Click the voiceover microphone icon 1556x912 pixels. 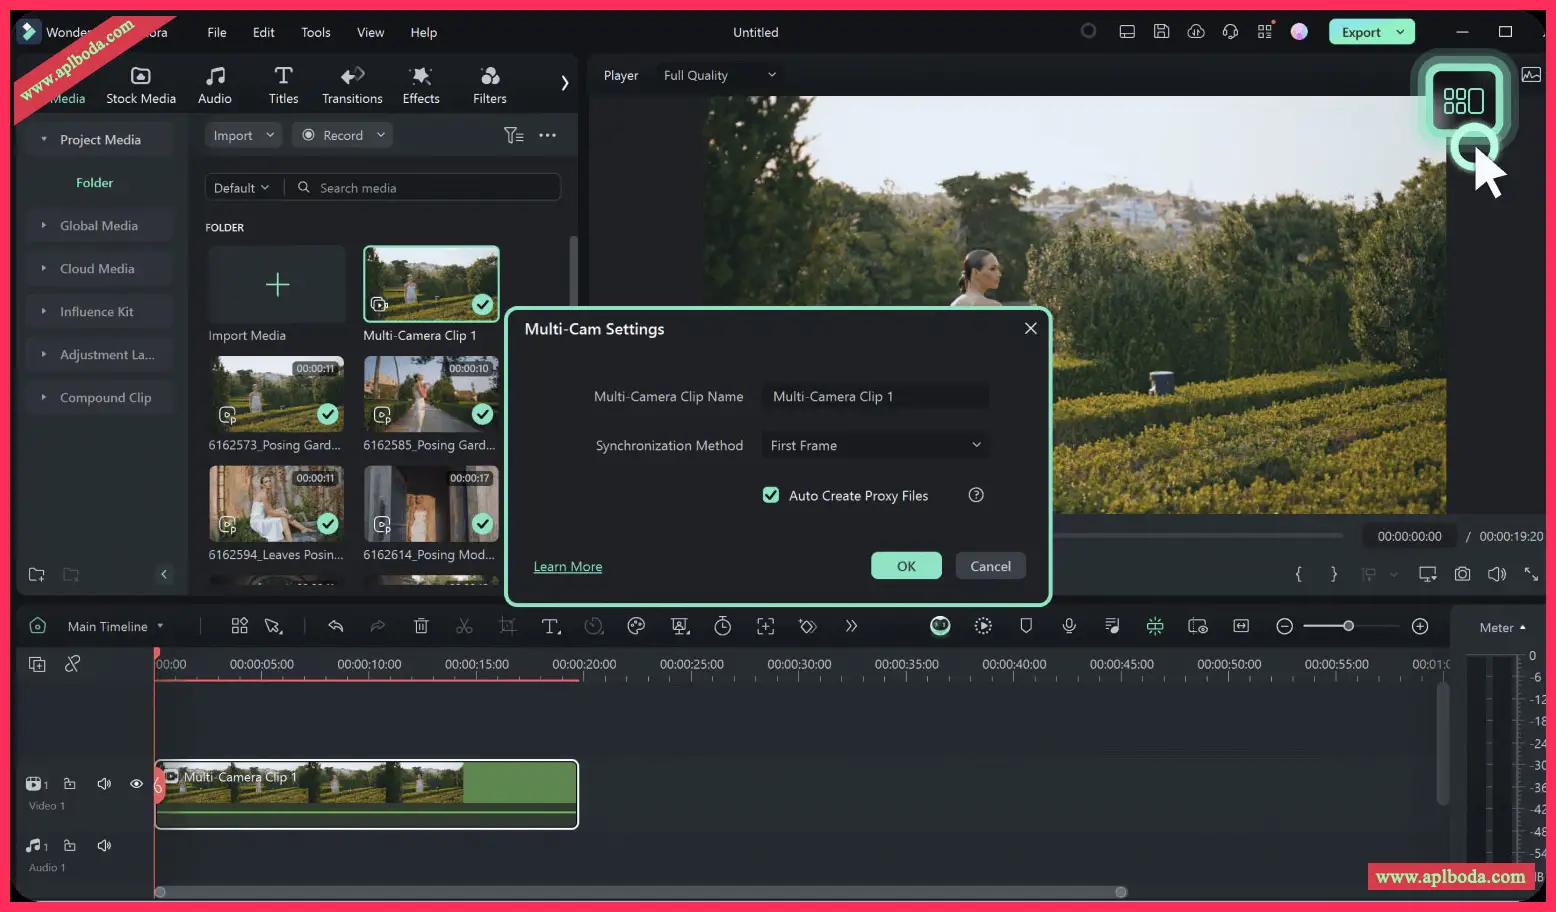click(1069, 626)
